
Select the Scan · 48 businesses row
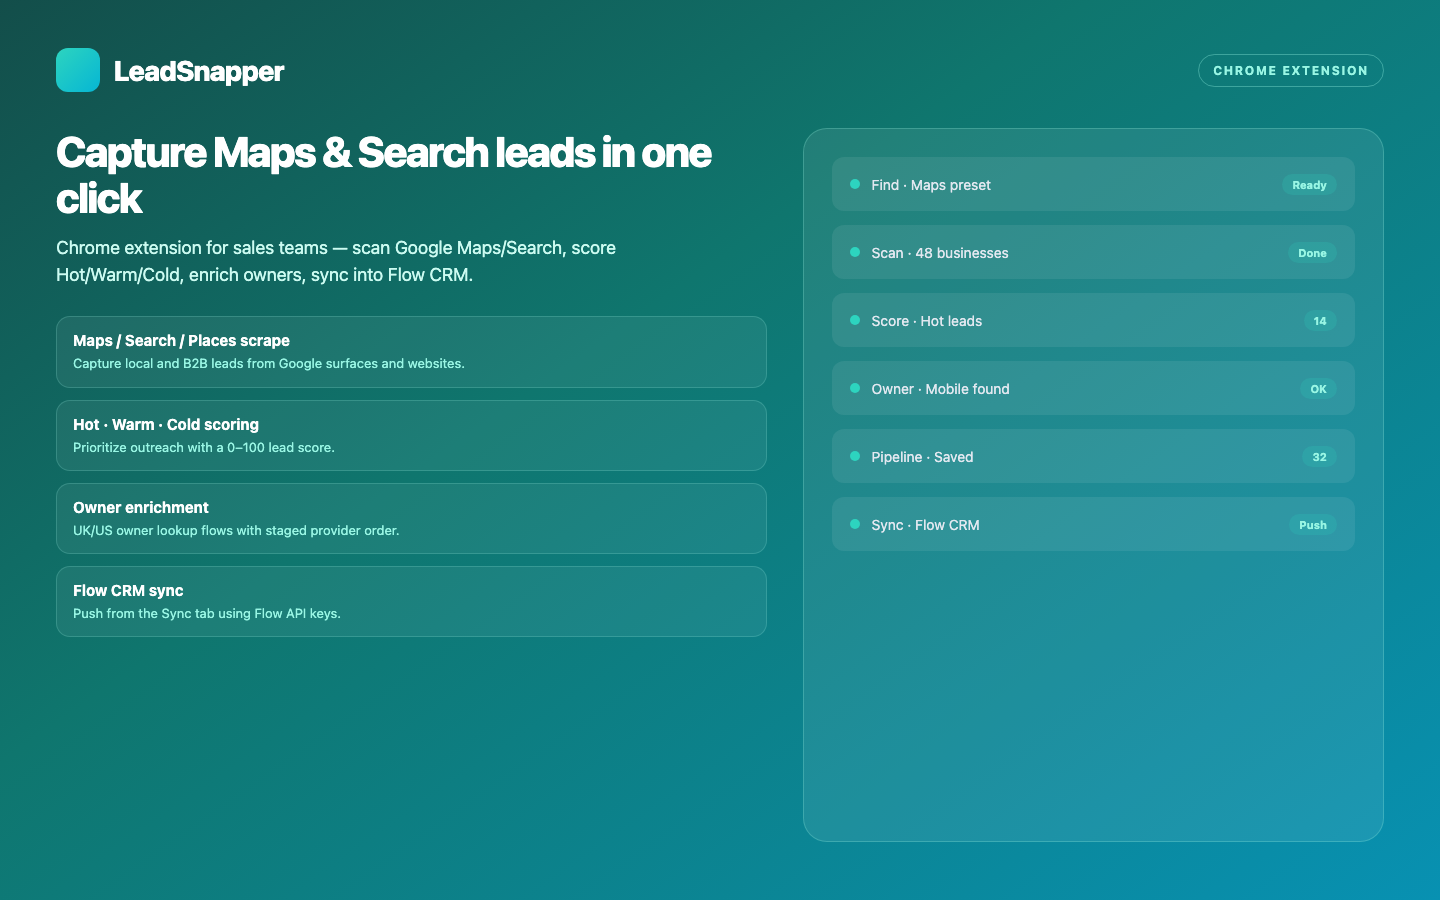click(x=1093, y=252)
